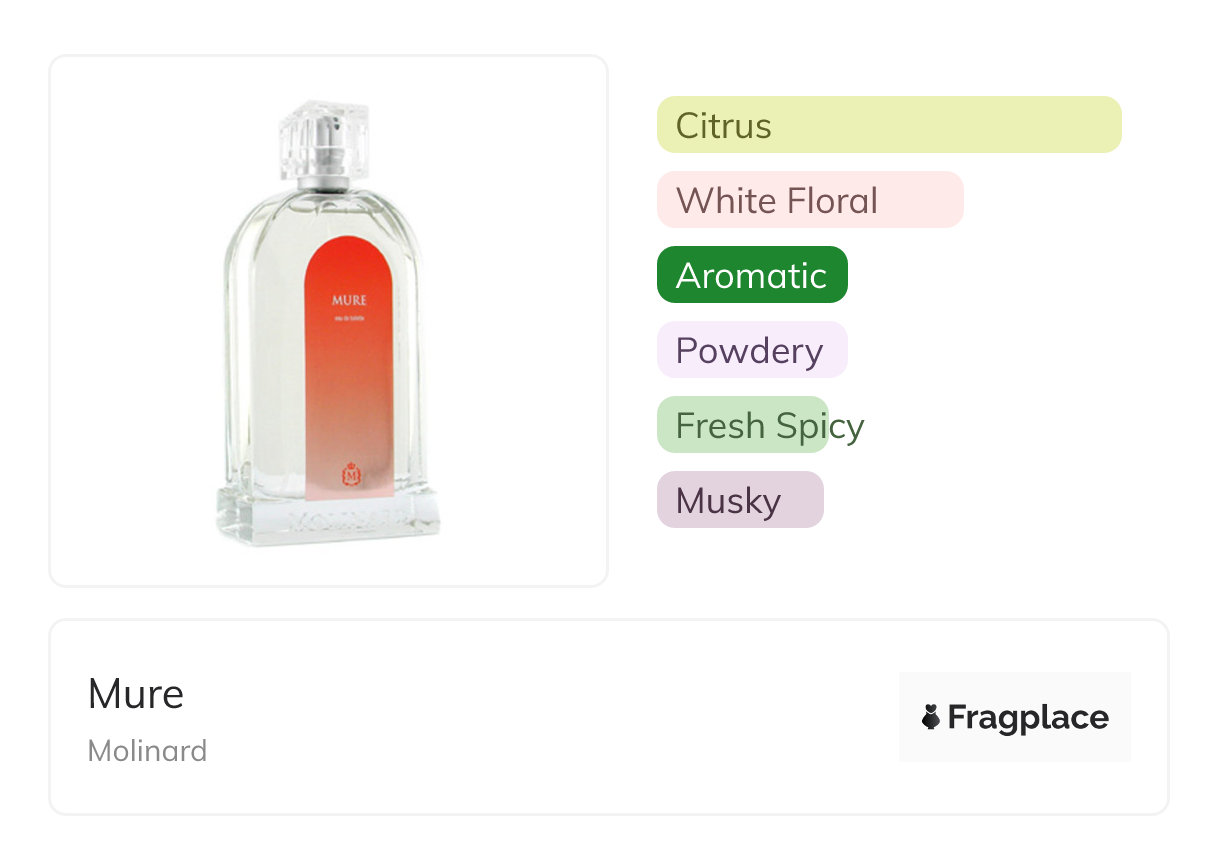Click the clear glass body left of red label

265,350
